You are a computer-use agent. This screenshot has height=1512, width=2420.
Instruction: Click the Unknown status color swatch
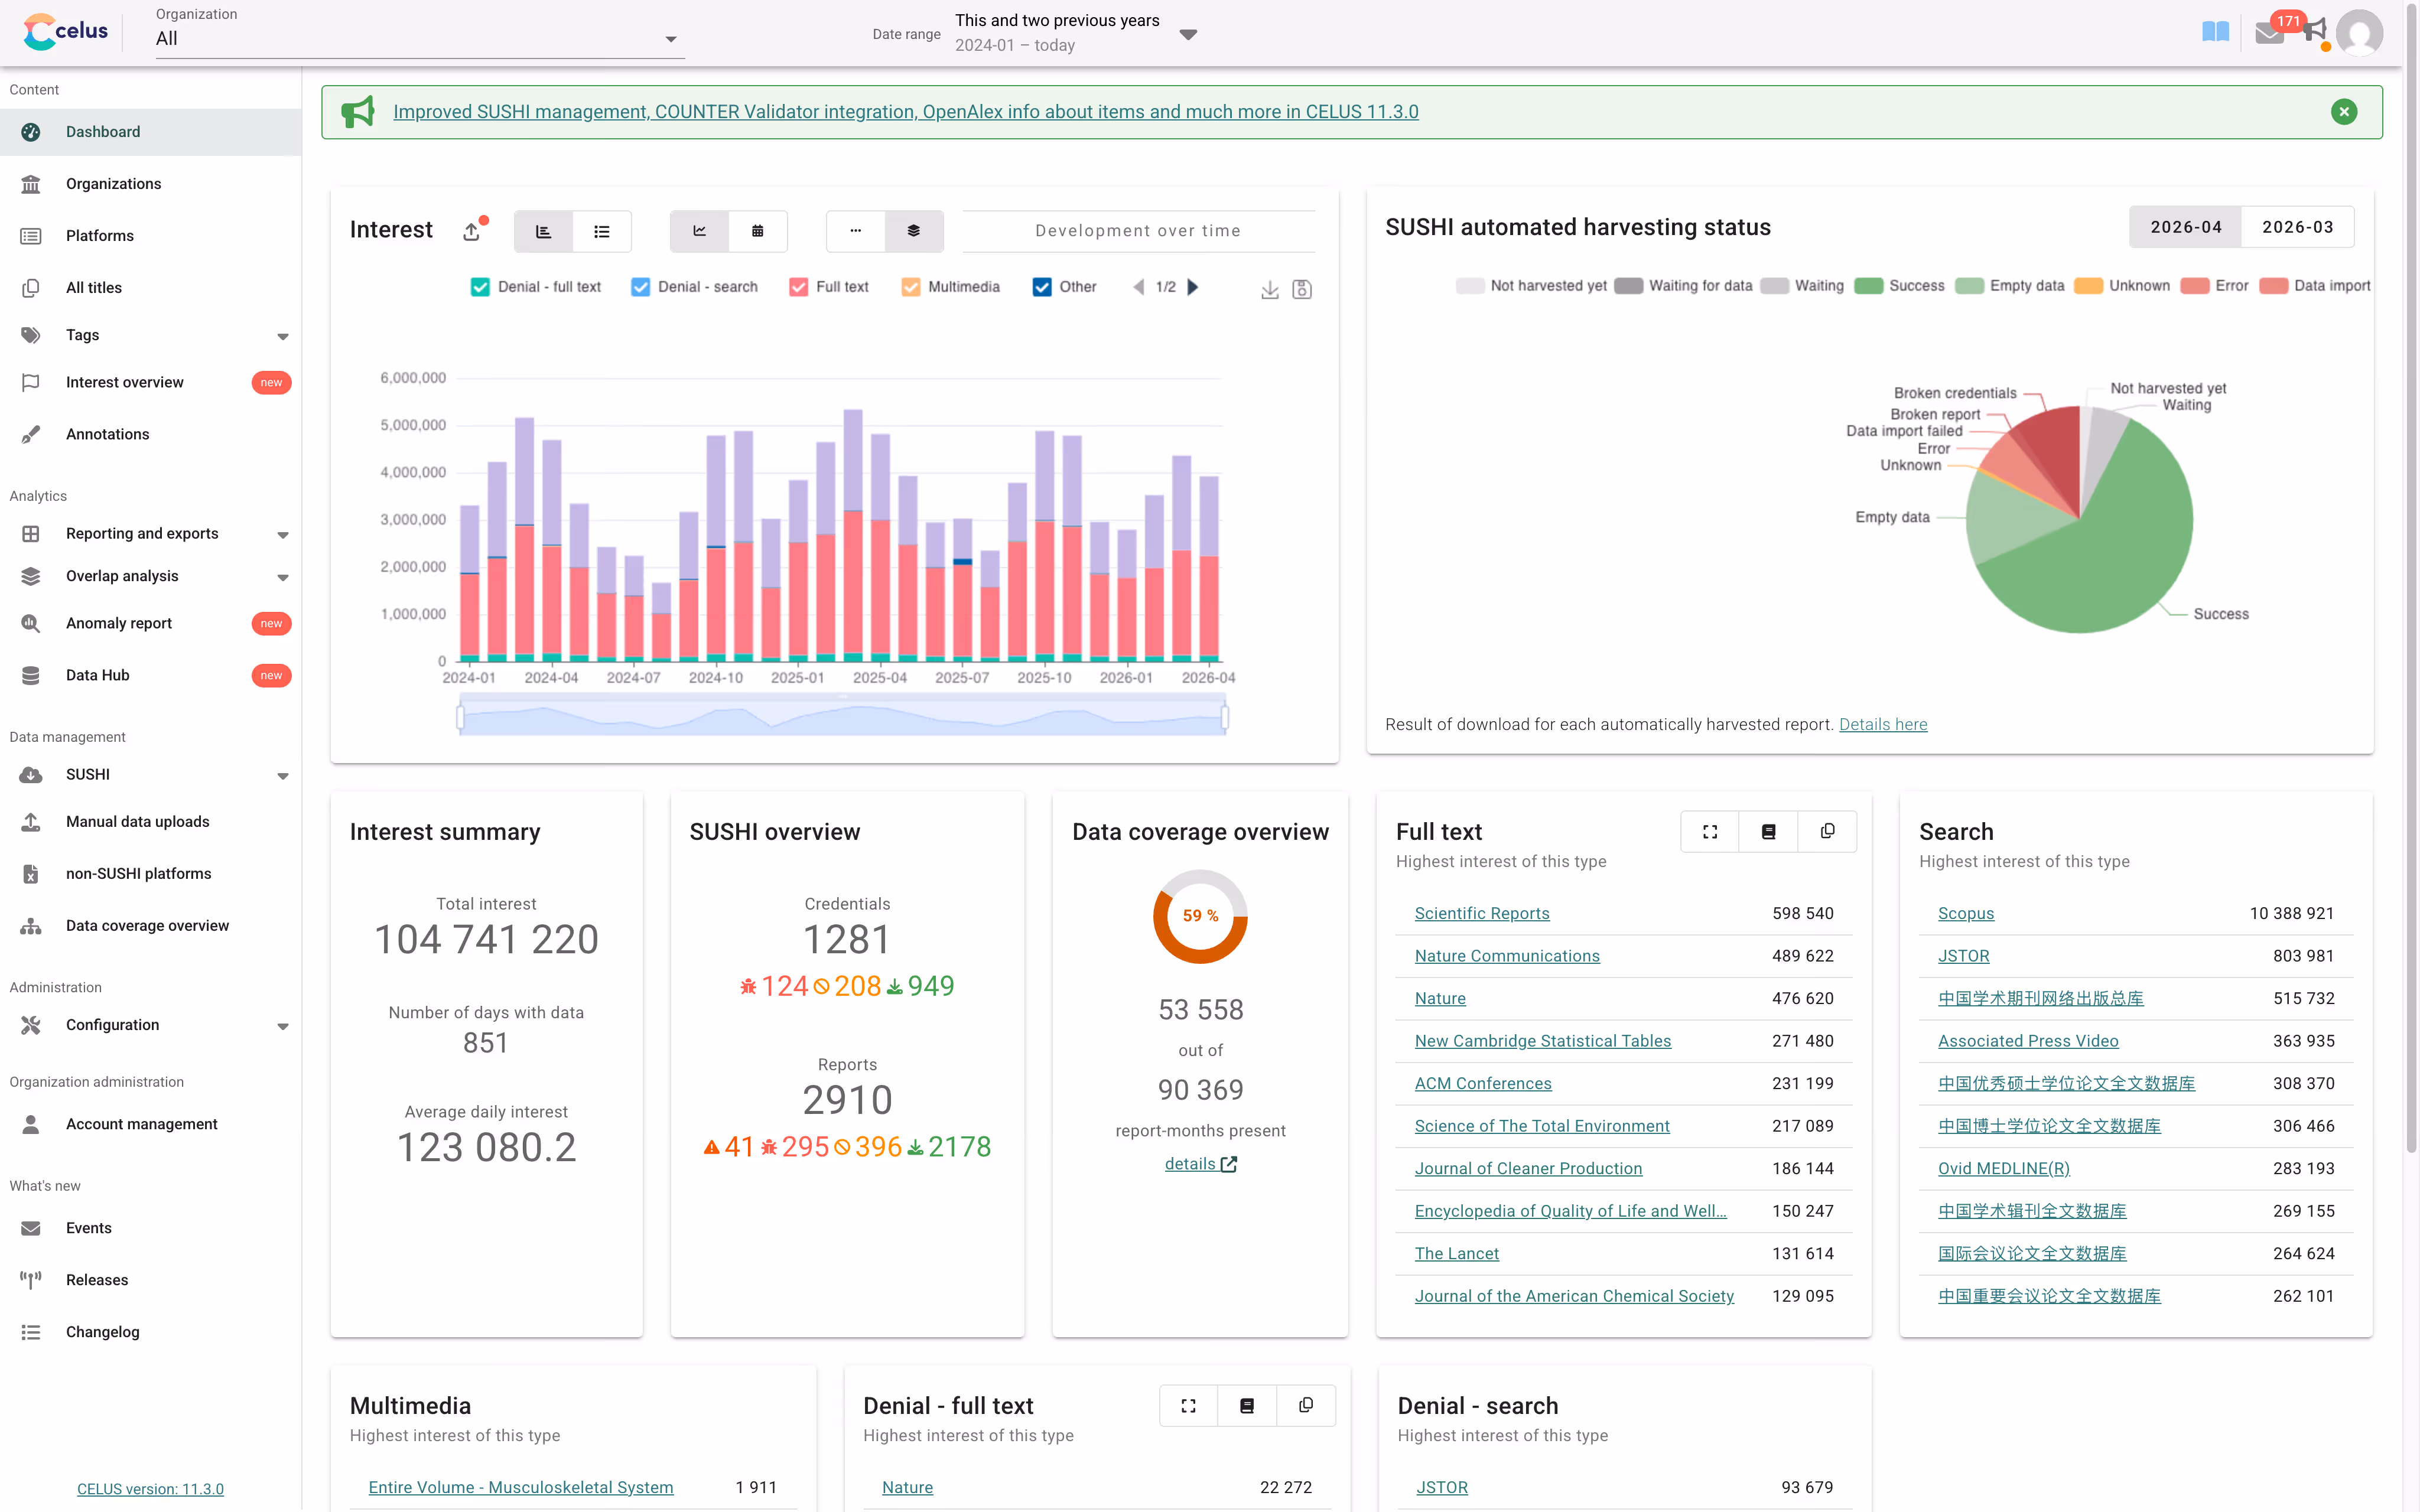(2088, 286)
